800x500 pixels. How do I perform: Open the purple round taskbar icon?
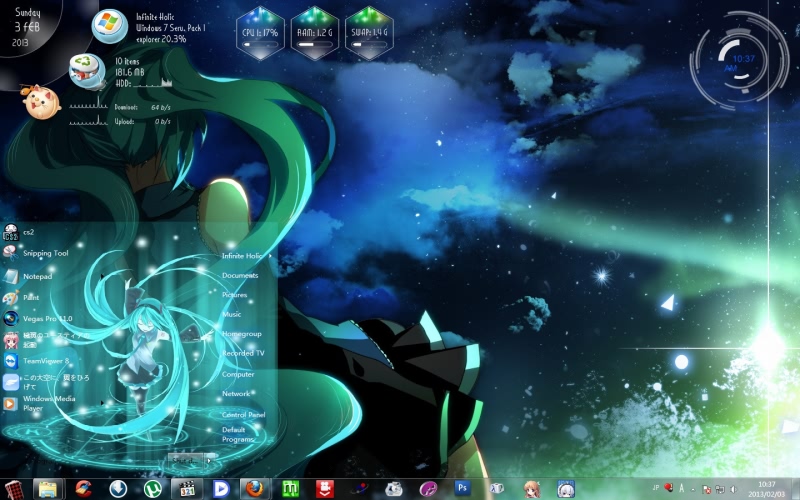[x=429, y=489]
